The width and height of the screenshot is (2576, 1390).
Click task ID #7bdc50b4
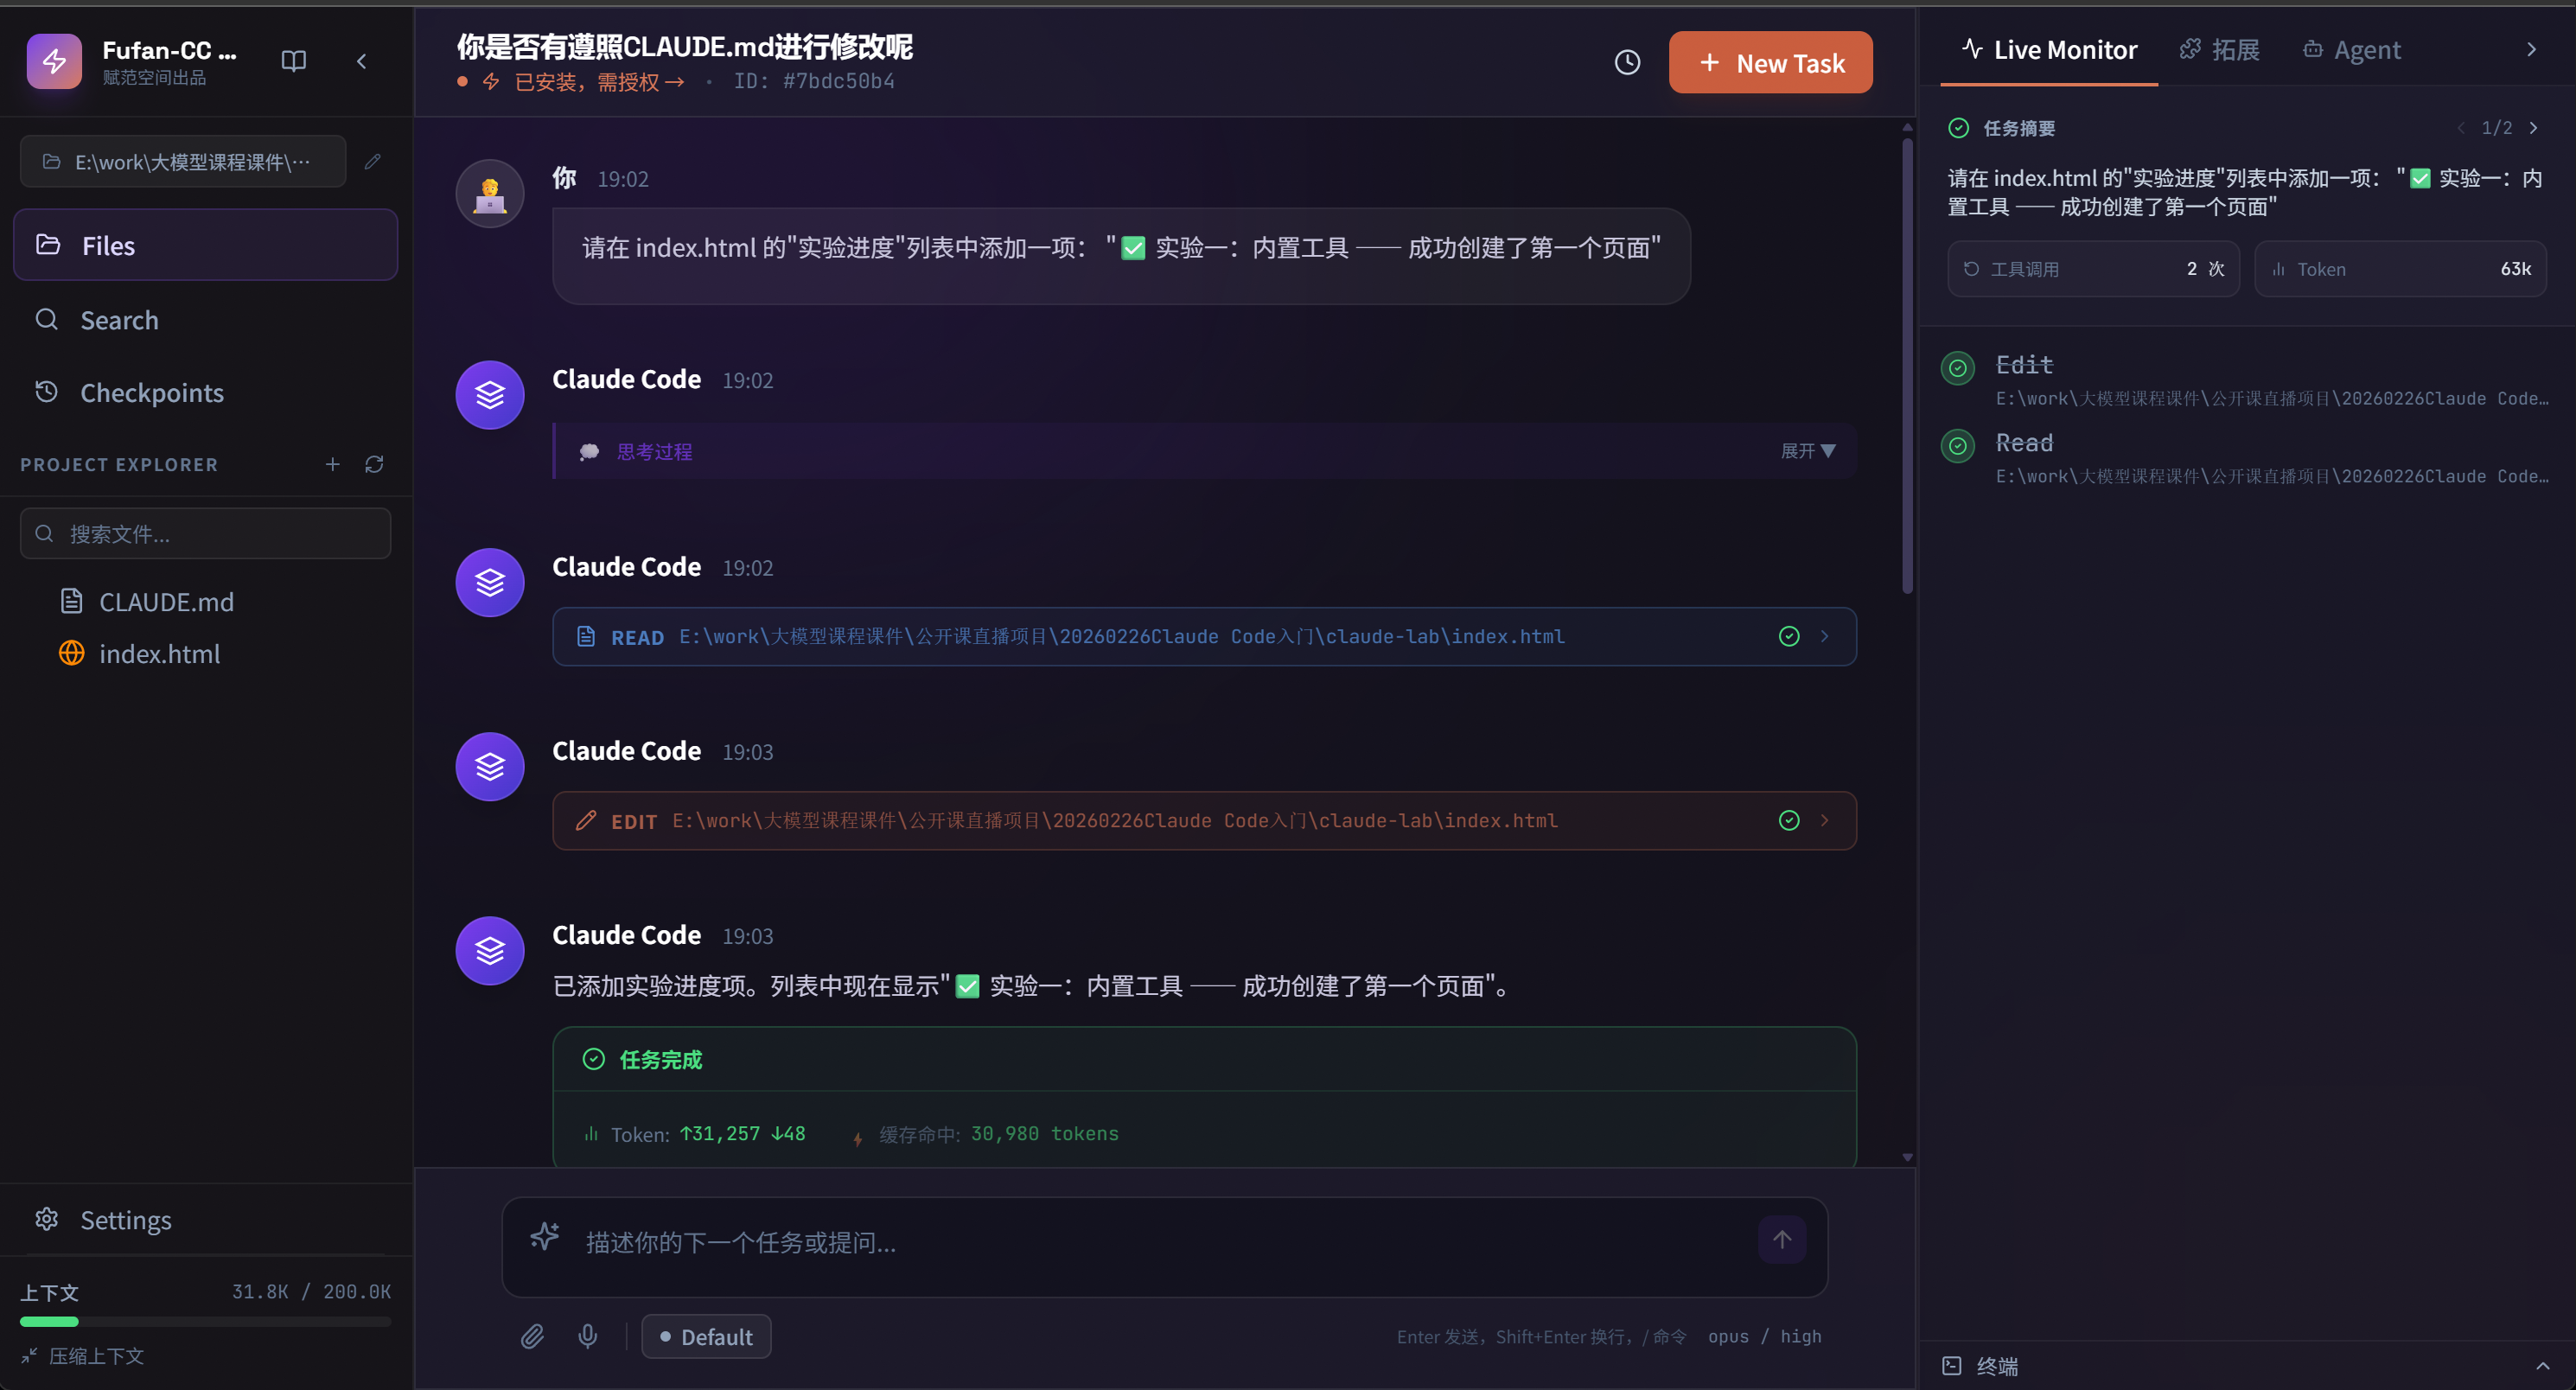click(x=814, y=81)
